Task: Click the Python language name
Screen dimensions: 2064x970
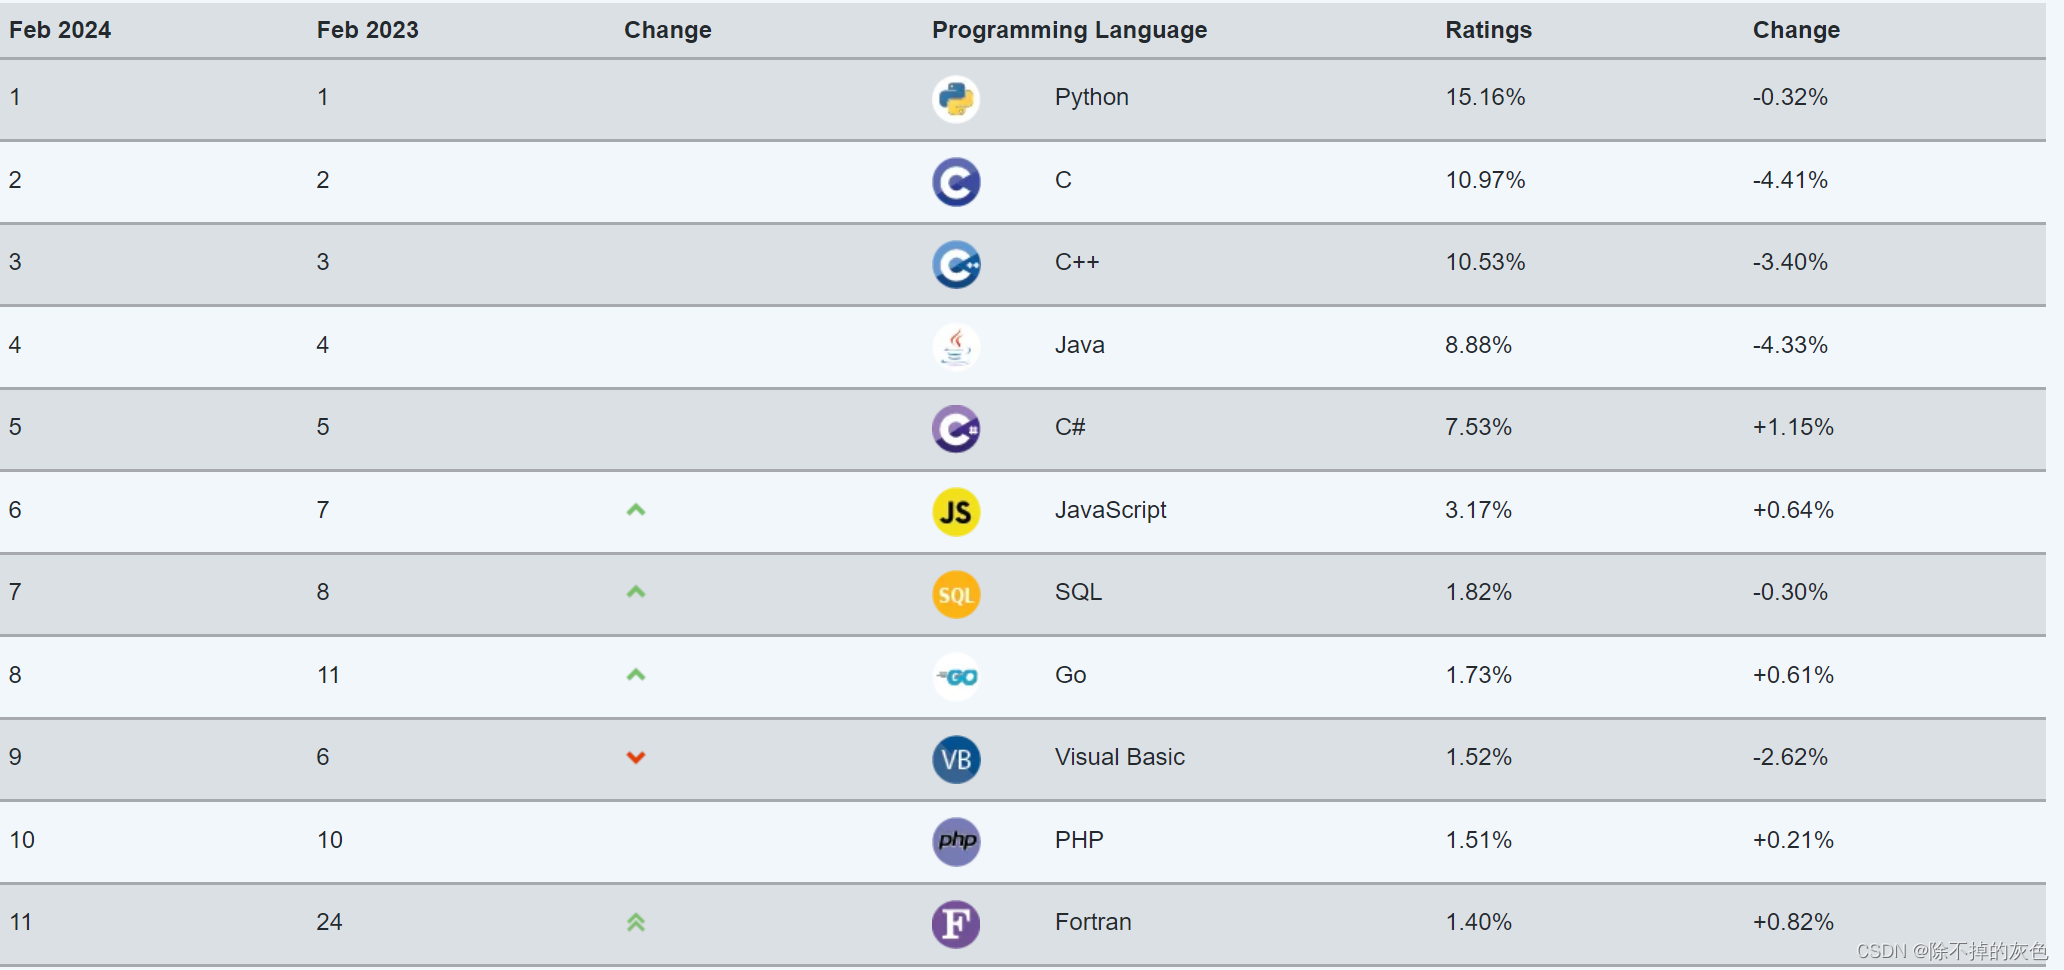Action: tap(1091, 97)
